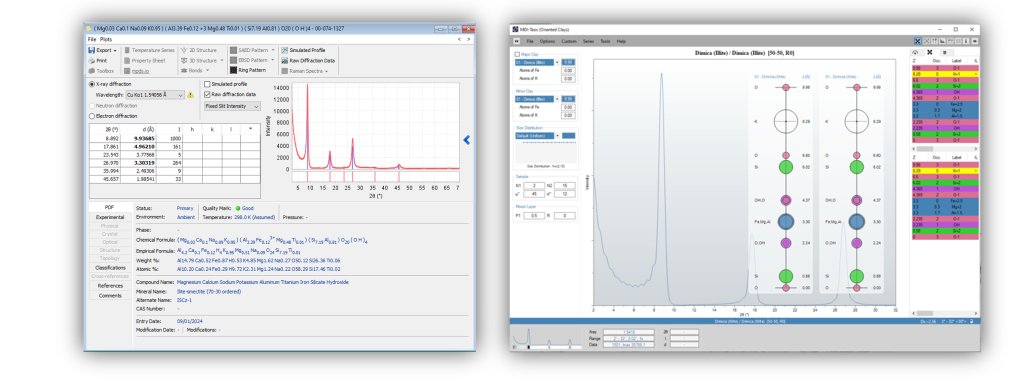Click horizontal scrollbar in MDI upper atom table
The width and height of the screenshot is (1024, 378).
coord(943,149)
